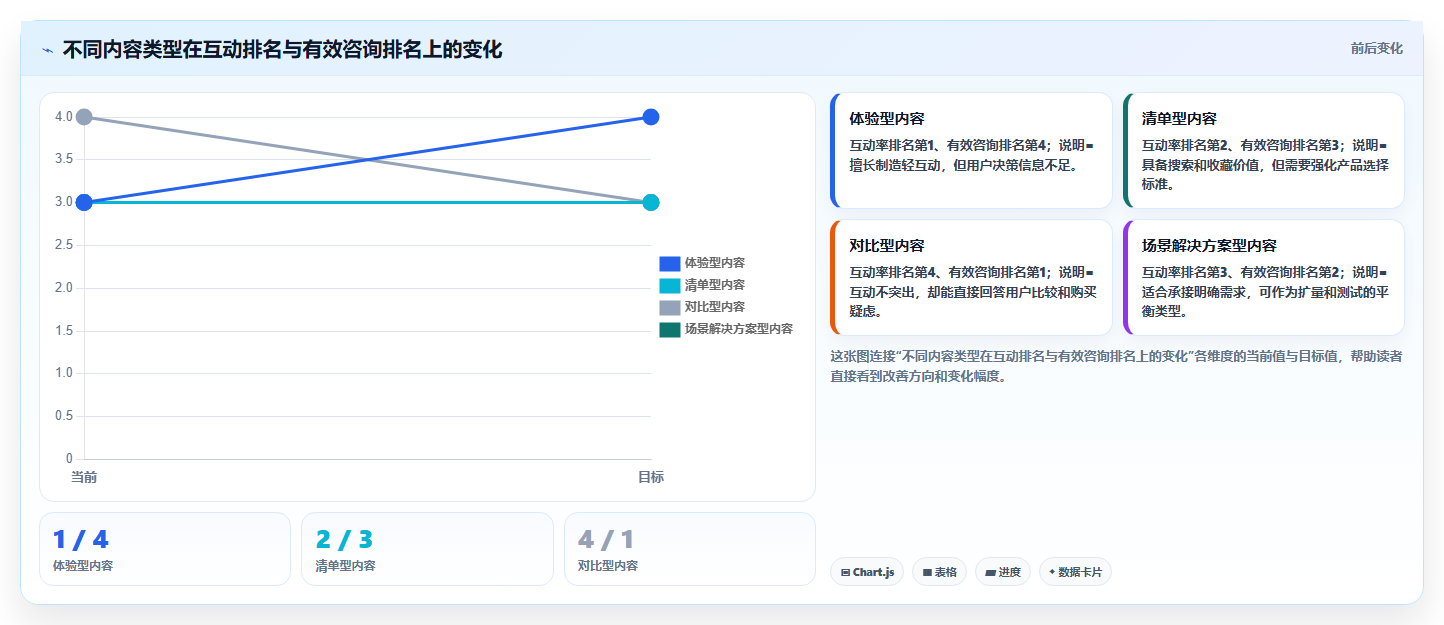
Task: Select the gray data point at 4.0 当前
Action: [84, 117]
